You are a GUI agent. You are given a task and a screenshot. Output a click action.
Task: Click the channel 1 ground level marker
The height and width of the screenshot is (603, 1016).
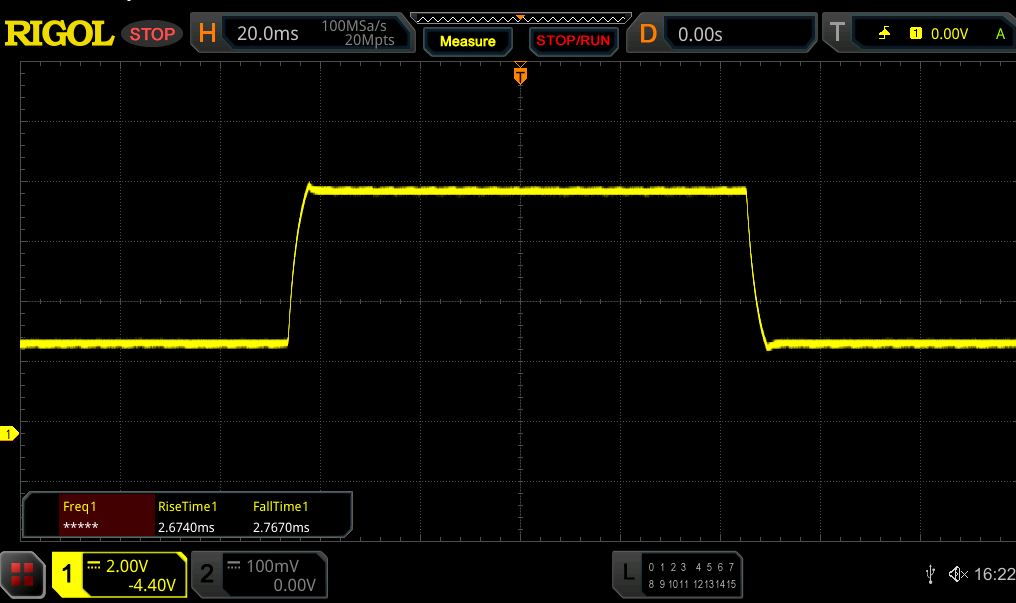(9, 433)
